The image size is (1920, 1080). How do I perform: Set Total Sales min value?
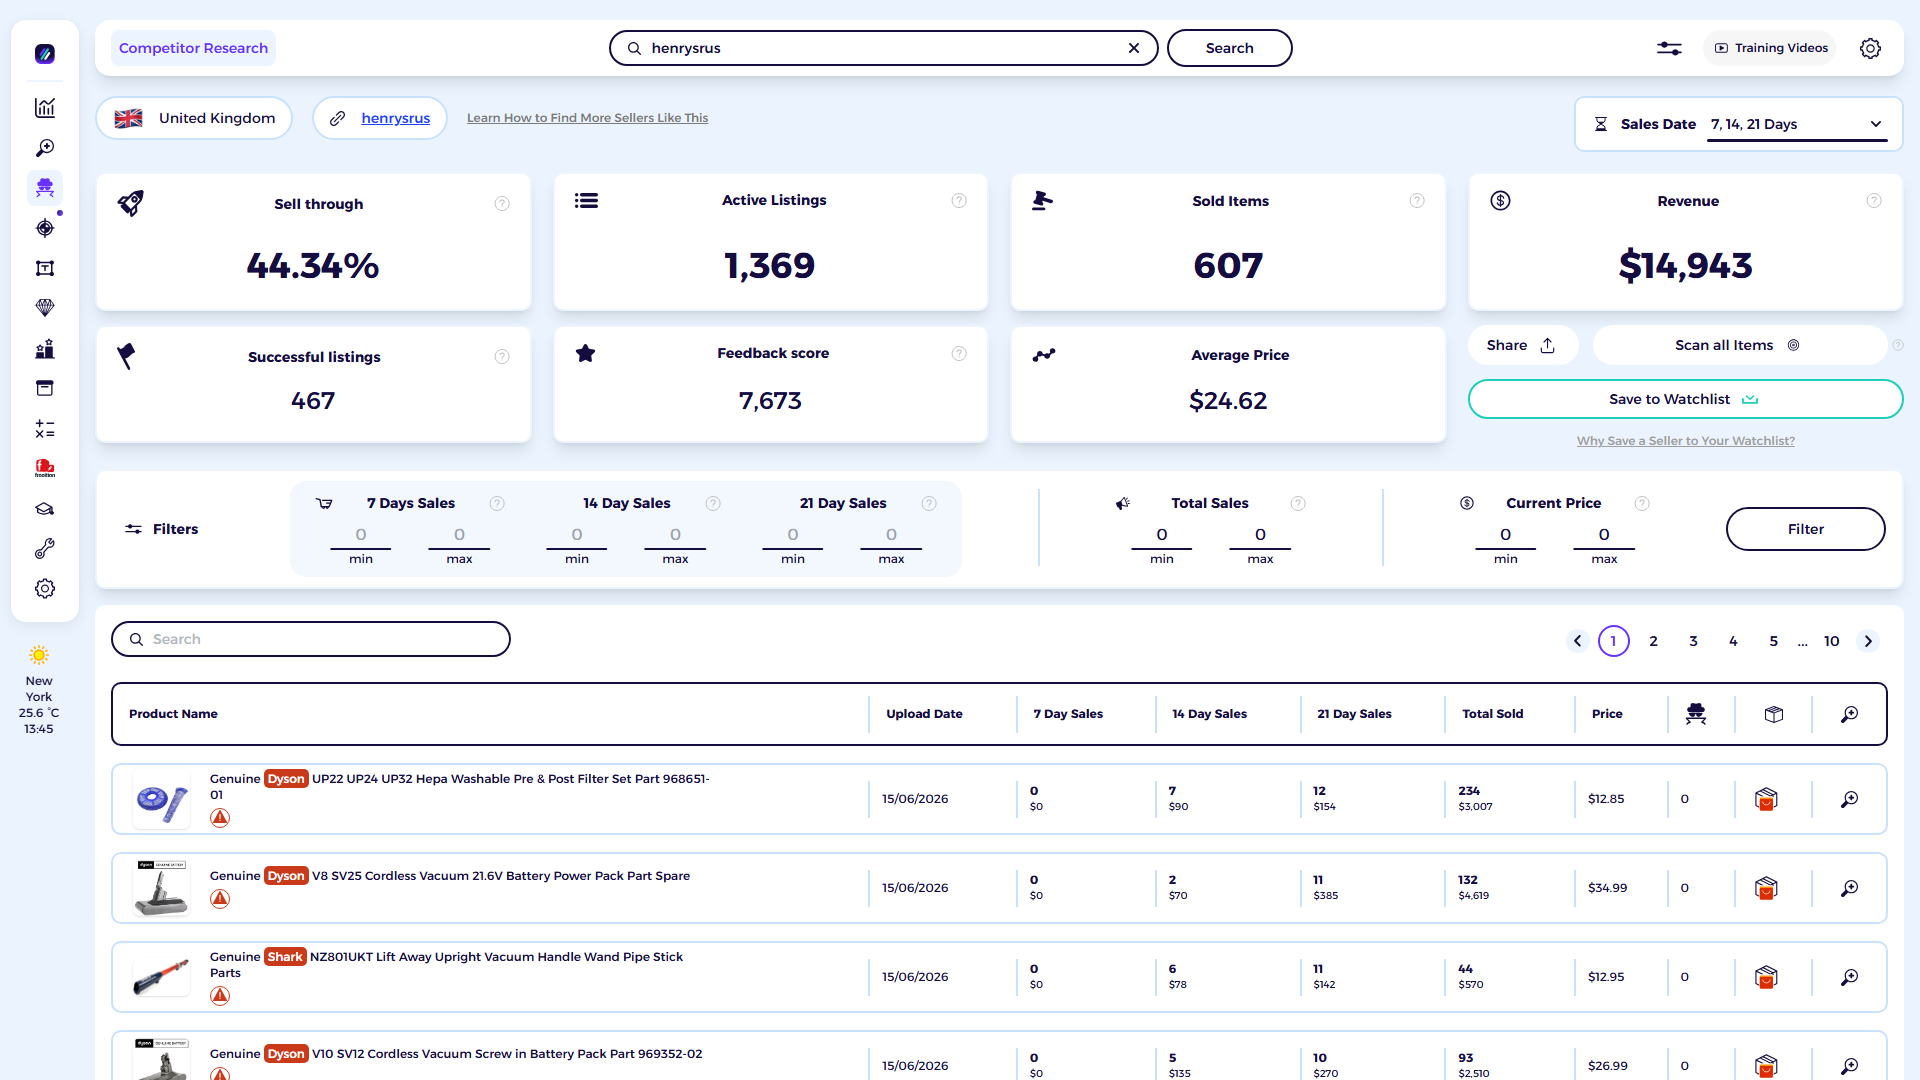pyautogui.click(x=1162, y=535)
